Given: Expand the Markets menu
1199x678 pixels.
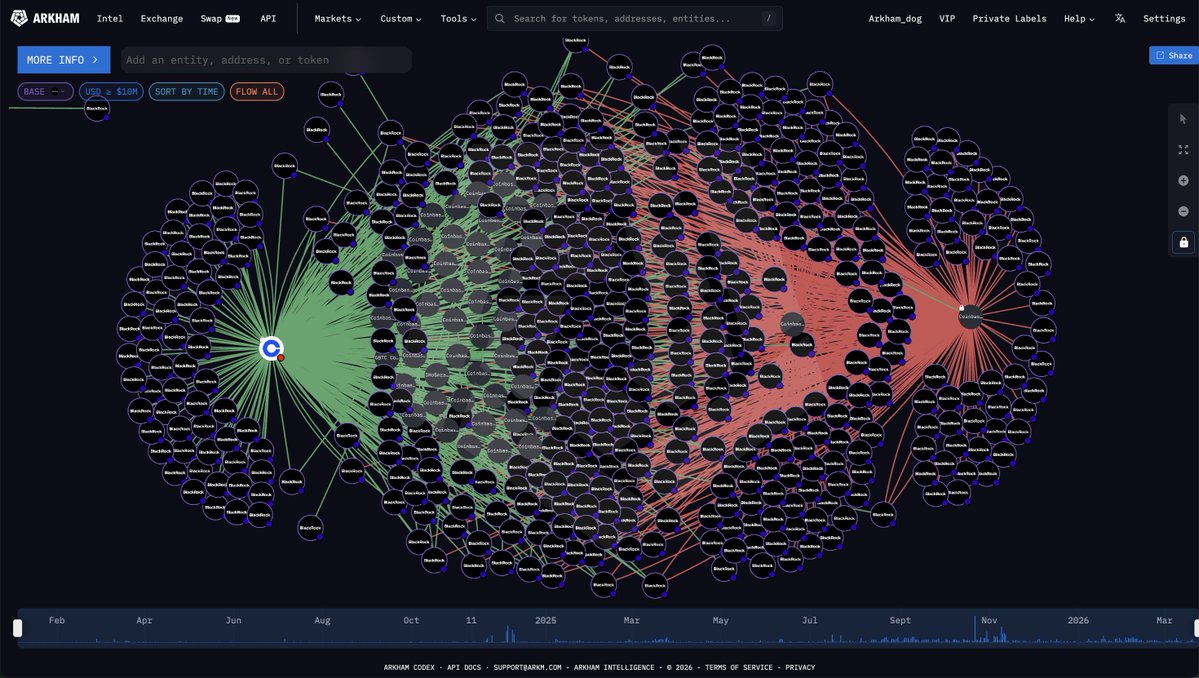Looking at the screenshot, I should point(337,18).
